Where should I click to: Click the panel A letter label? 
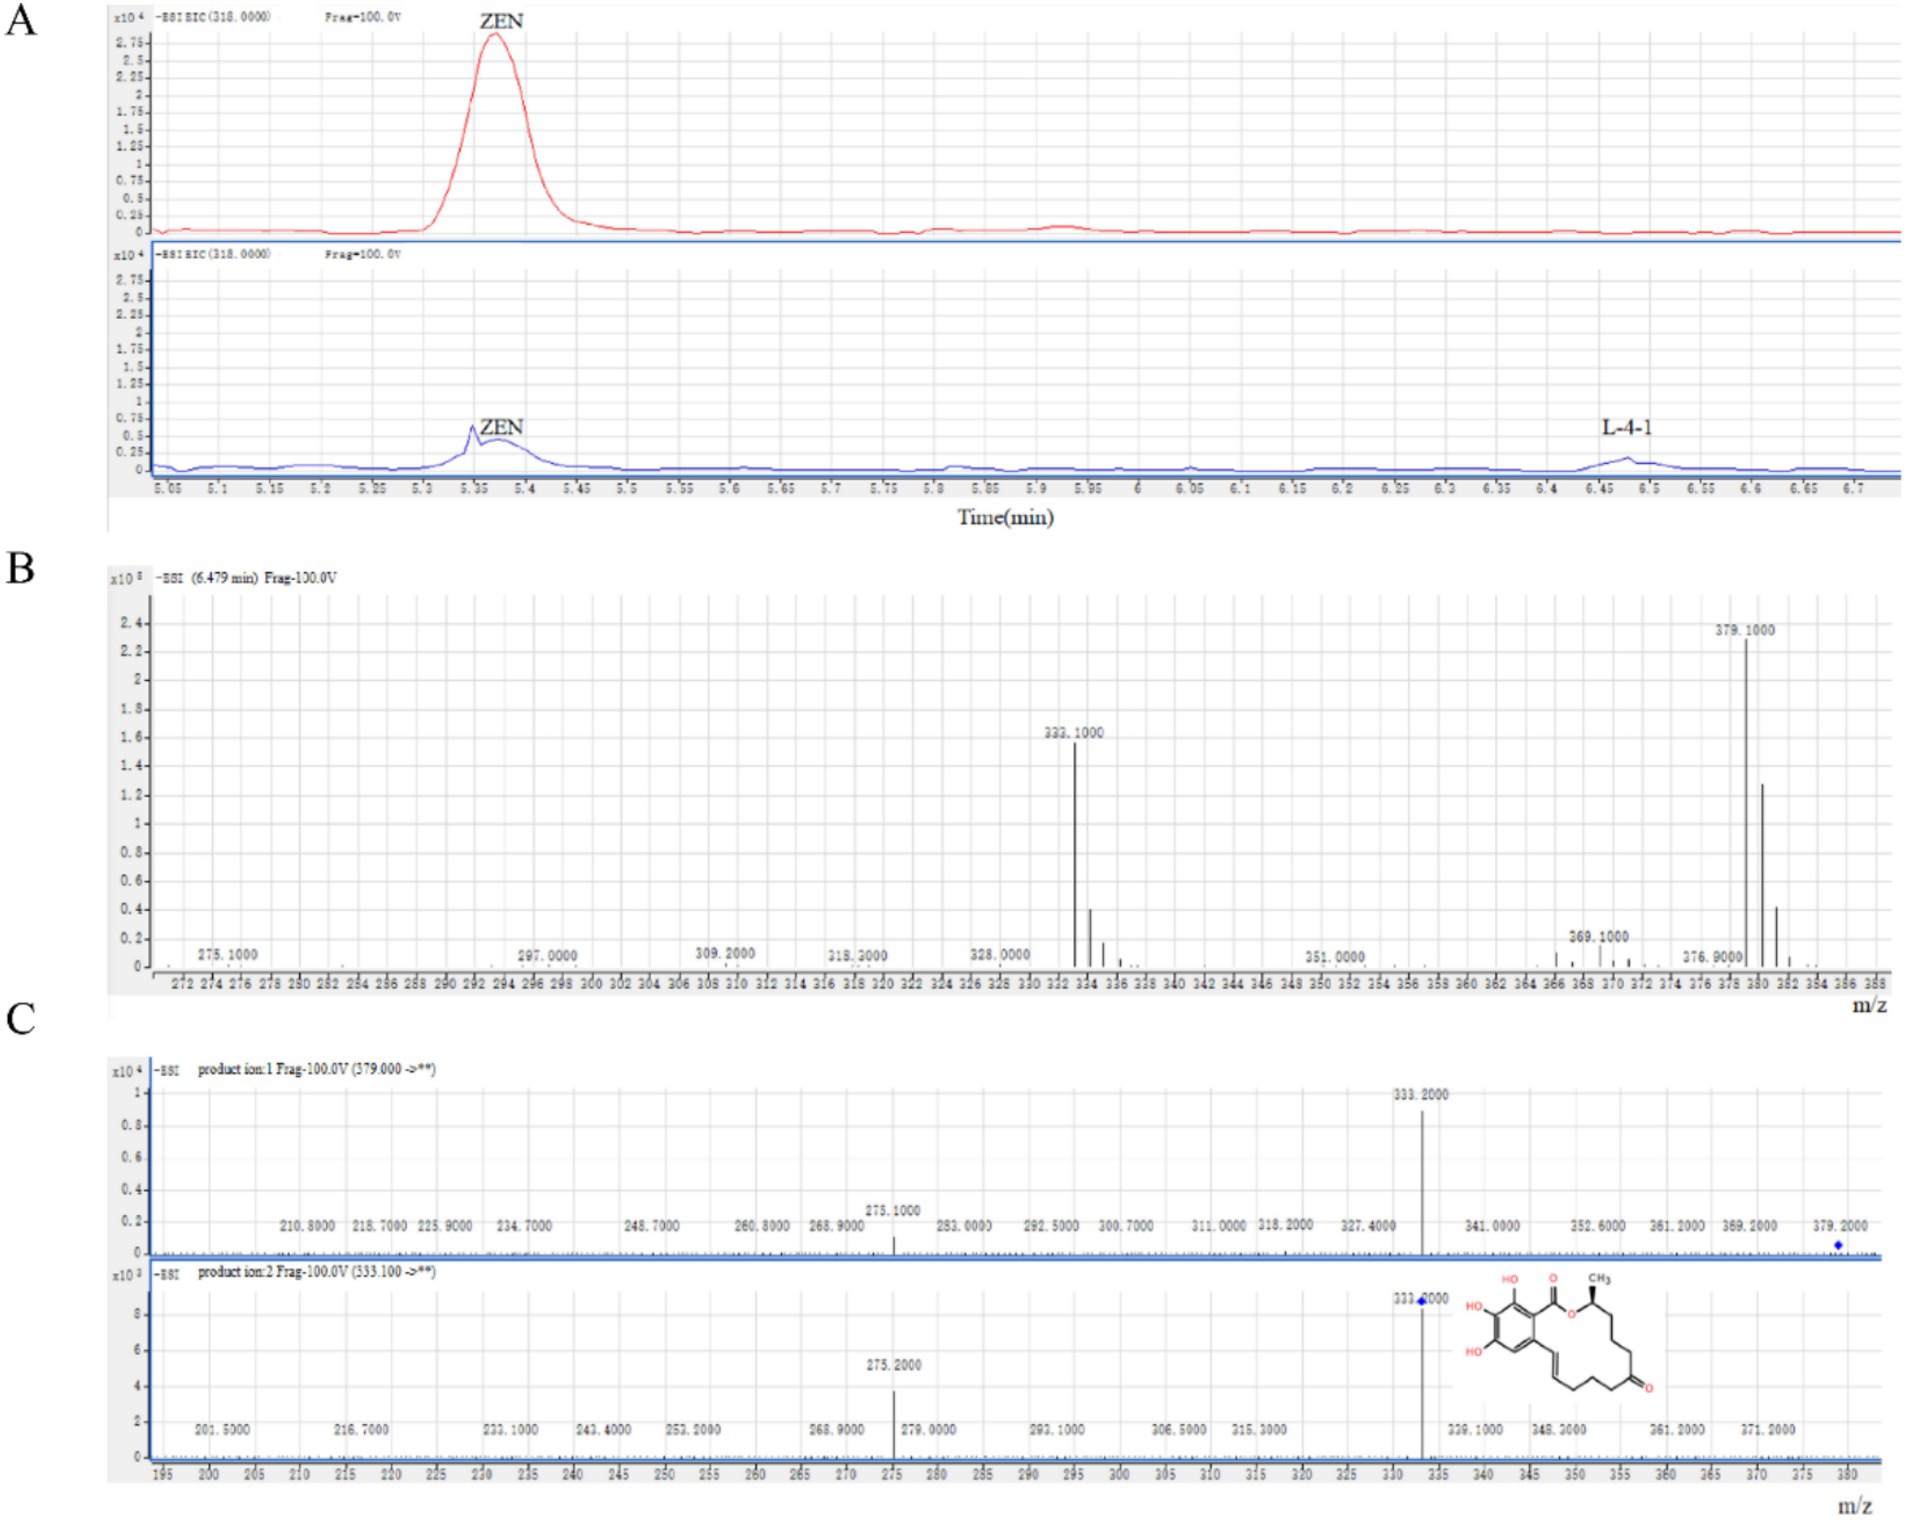[20, 20]
